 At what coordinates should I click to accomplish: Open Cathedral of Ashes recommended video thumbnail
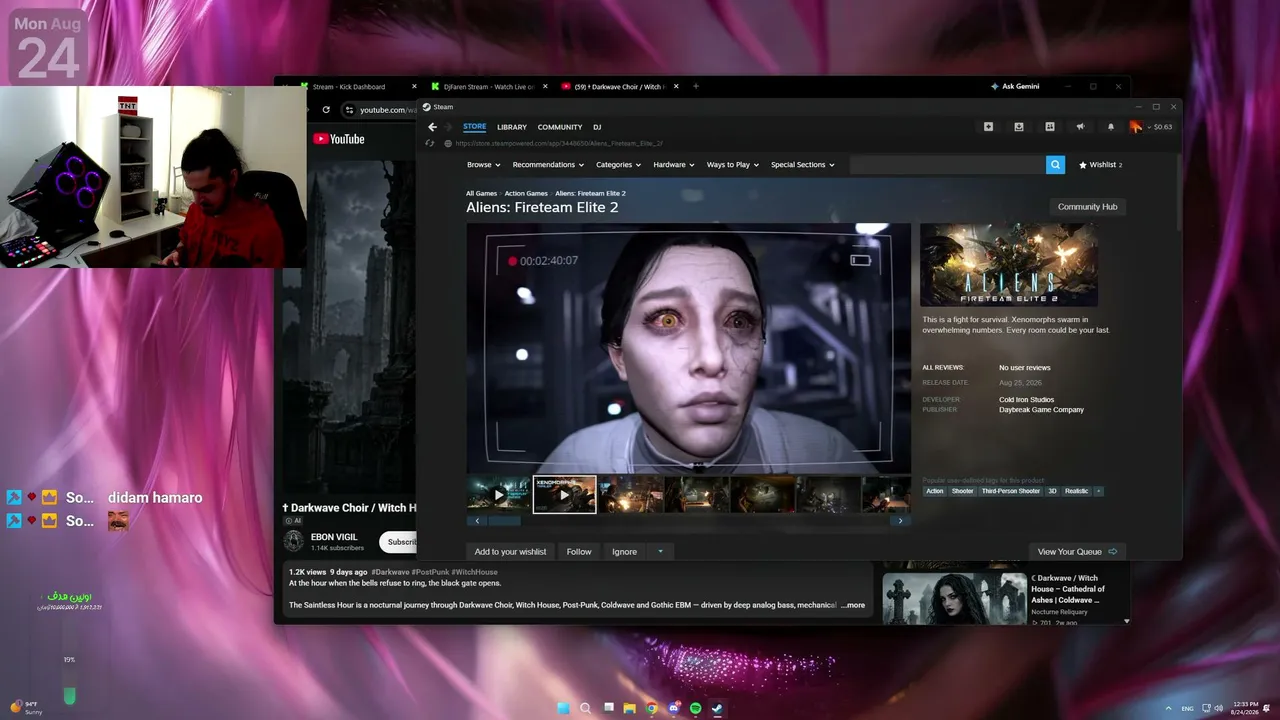pos(953,597)
